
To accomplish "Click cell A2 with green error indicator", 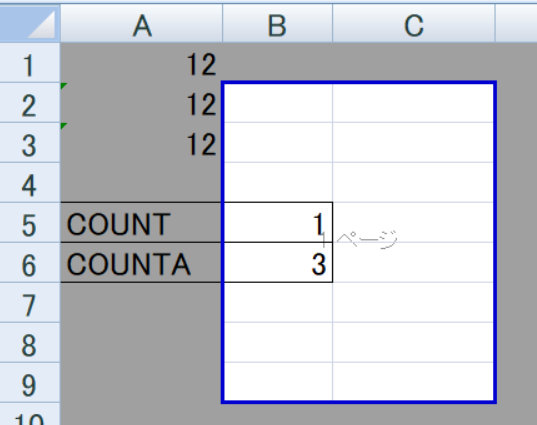I will point(141,102).
